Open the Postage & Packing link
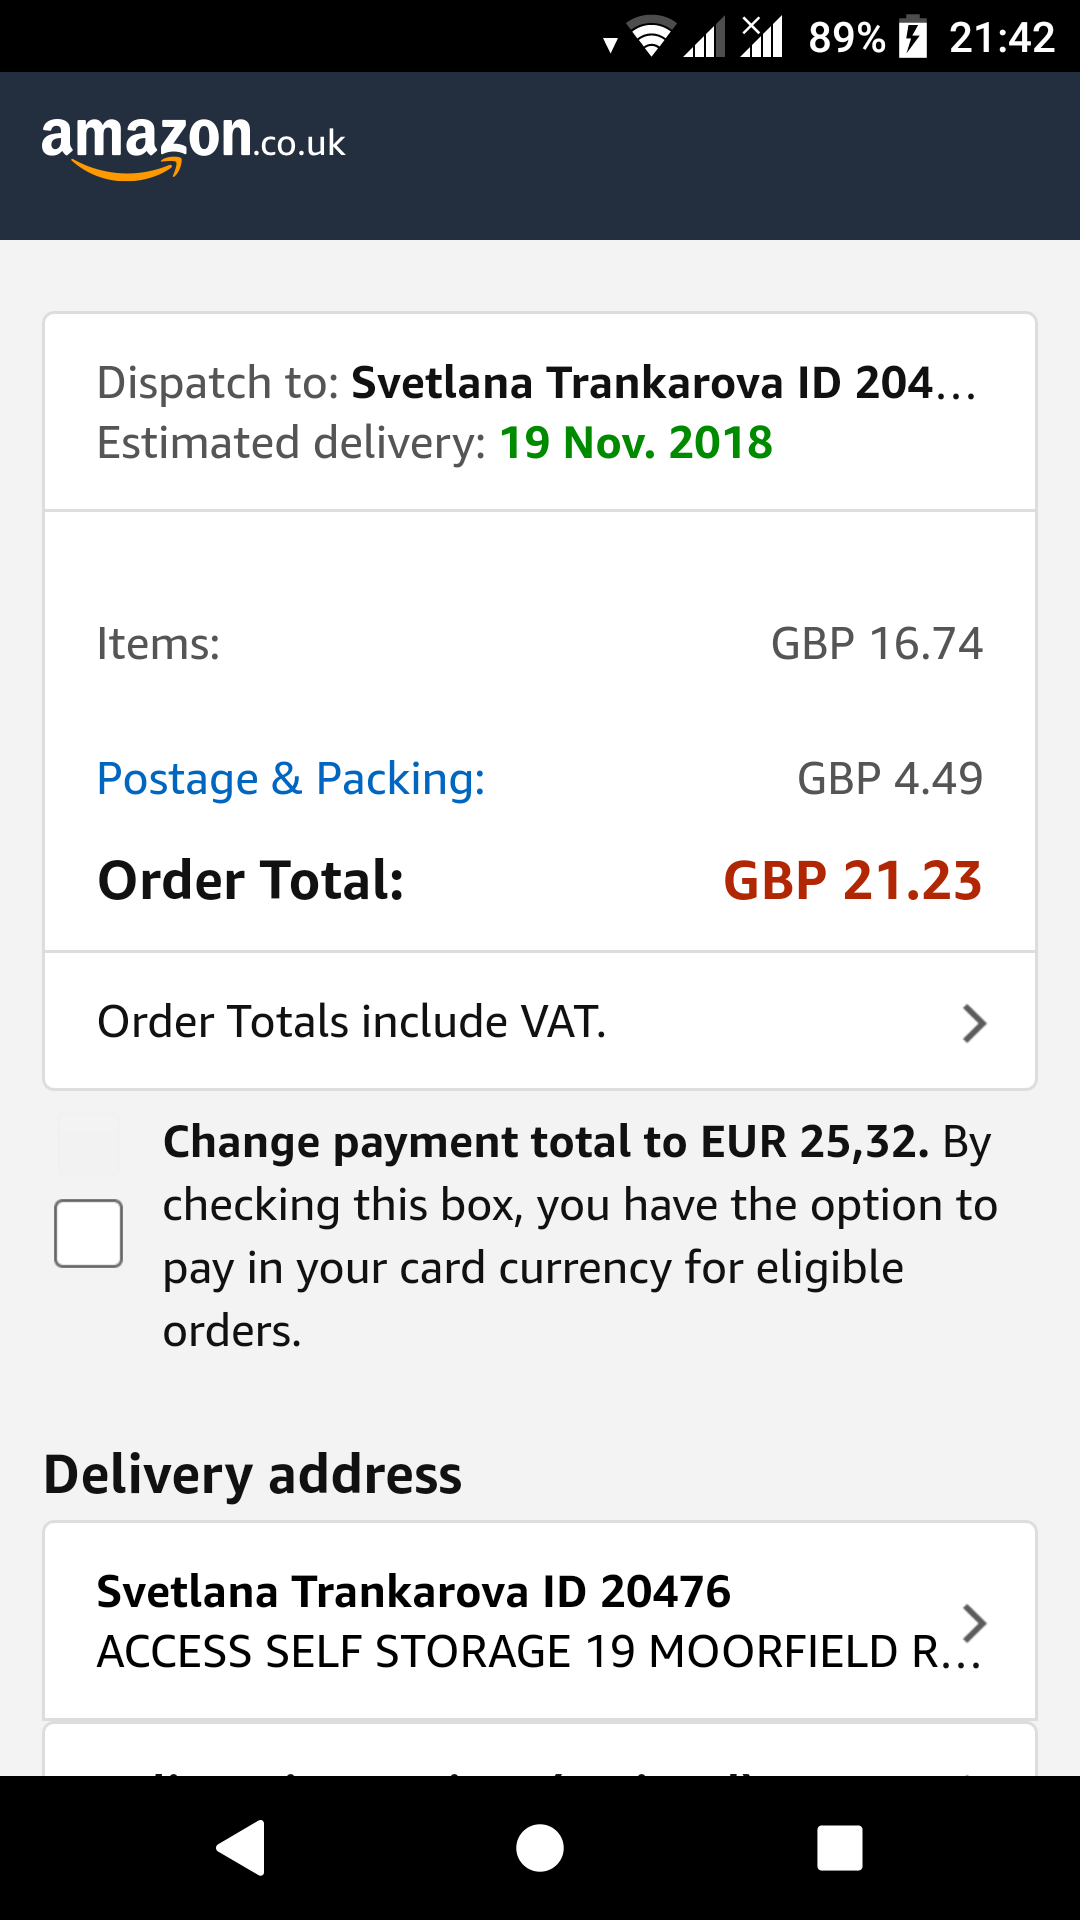This screenshot has width=1080, height=1920. (291, 779)
